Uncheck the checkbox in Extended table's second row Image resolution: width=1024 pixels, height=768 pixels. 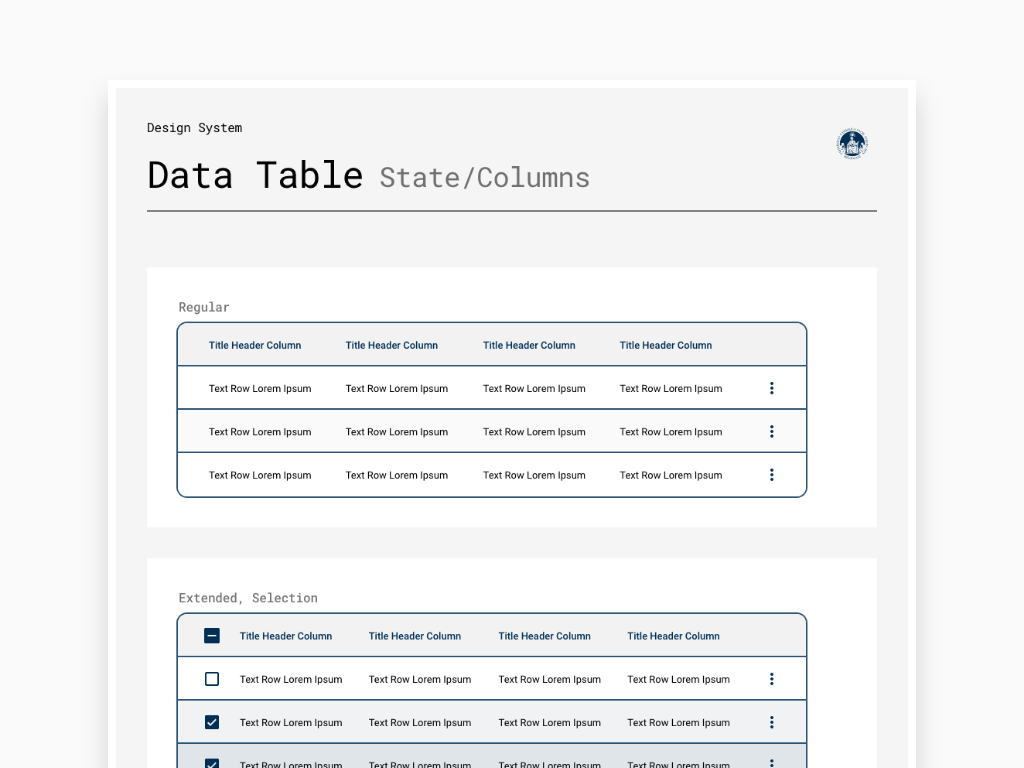[x=212, y=722]
